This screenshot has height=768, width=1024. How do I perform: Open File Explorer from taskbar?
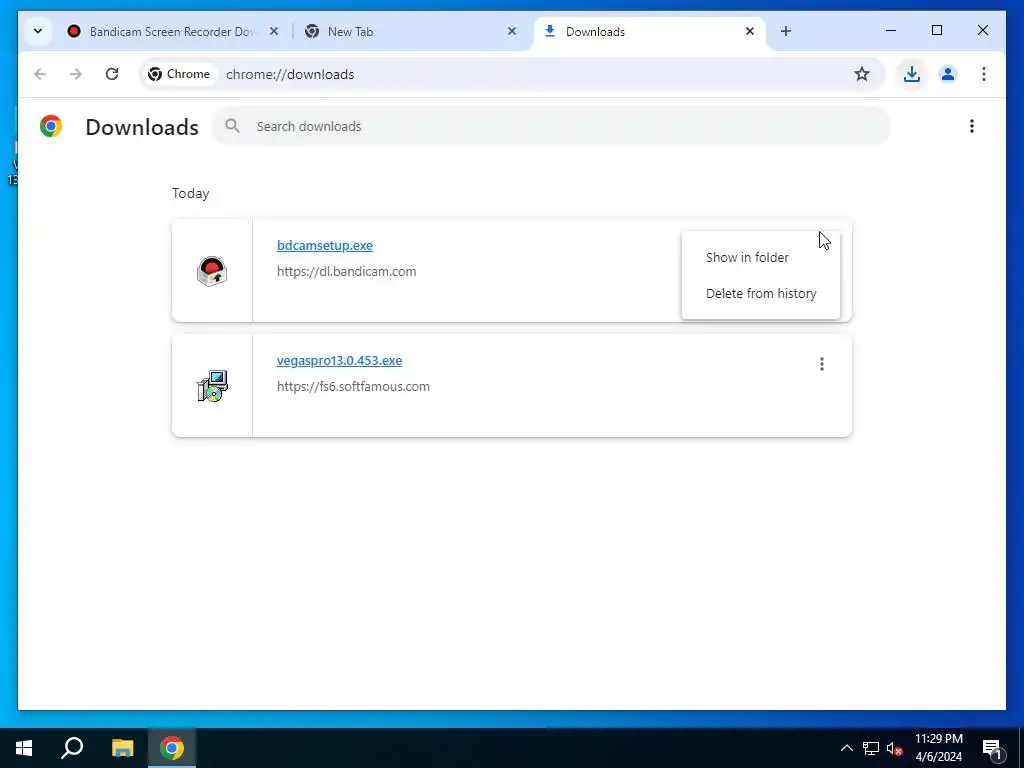click(x=122, y=748)
